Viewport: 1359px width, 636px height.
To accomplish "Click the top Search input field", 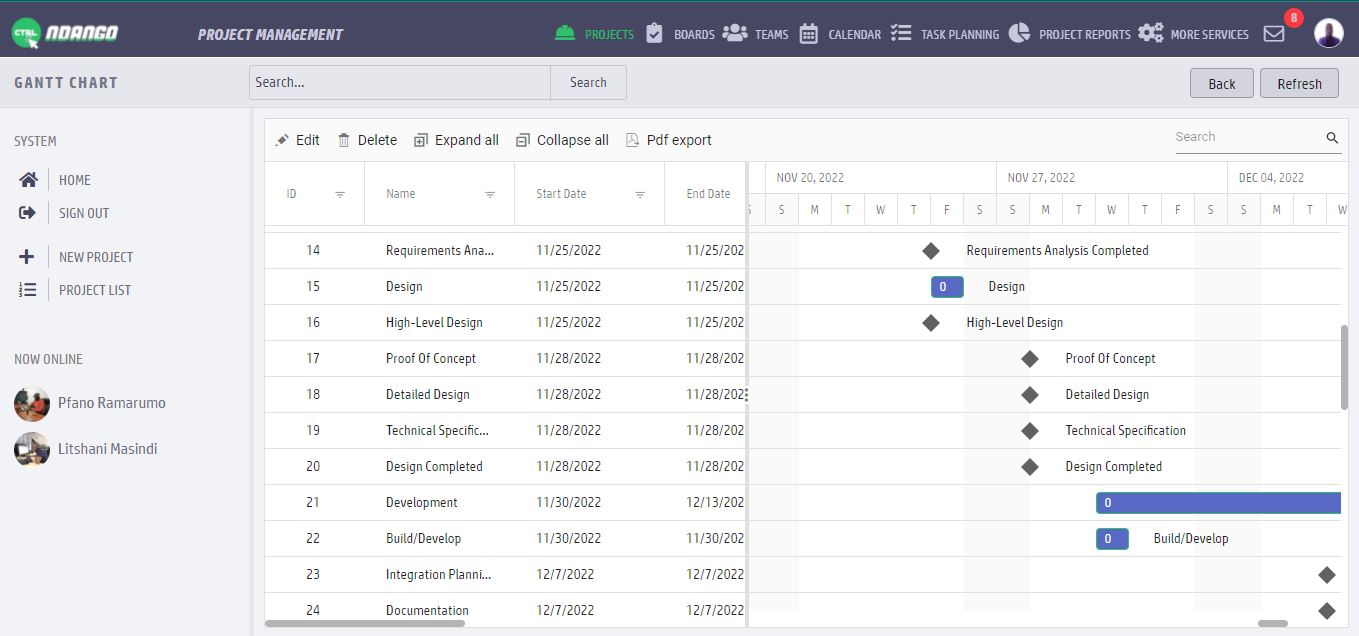I will click(400, 83).
